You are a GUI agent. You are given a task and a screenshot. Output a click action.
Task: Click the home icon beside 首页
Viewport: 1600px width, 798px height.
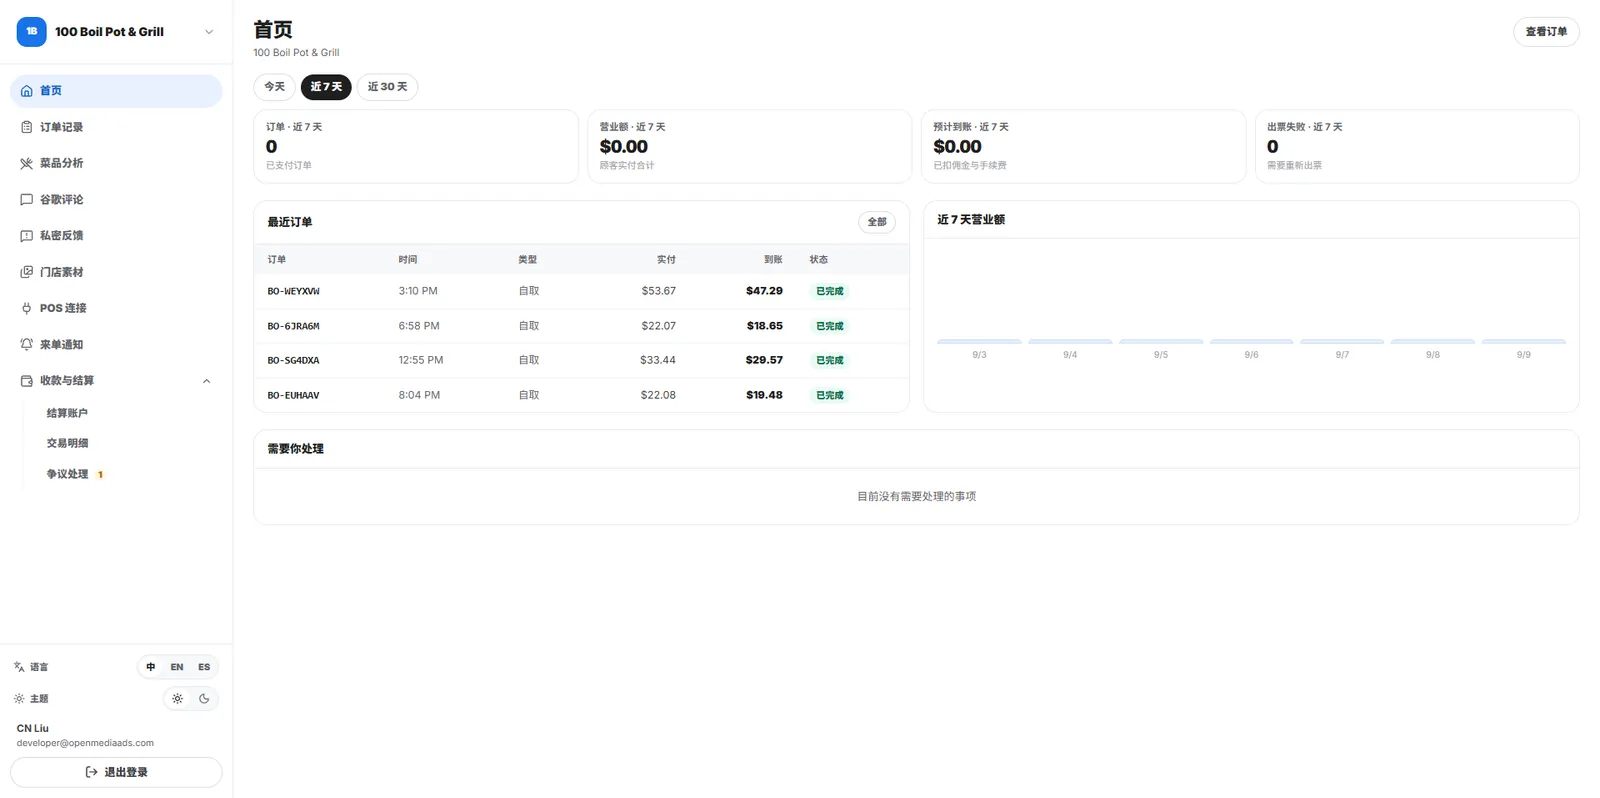(27, 91)
